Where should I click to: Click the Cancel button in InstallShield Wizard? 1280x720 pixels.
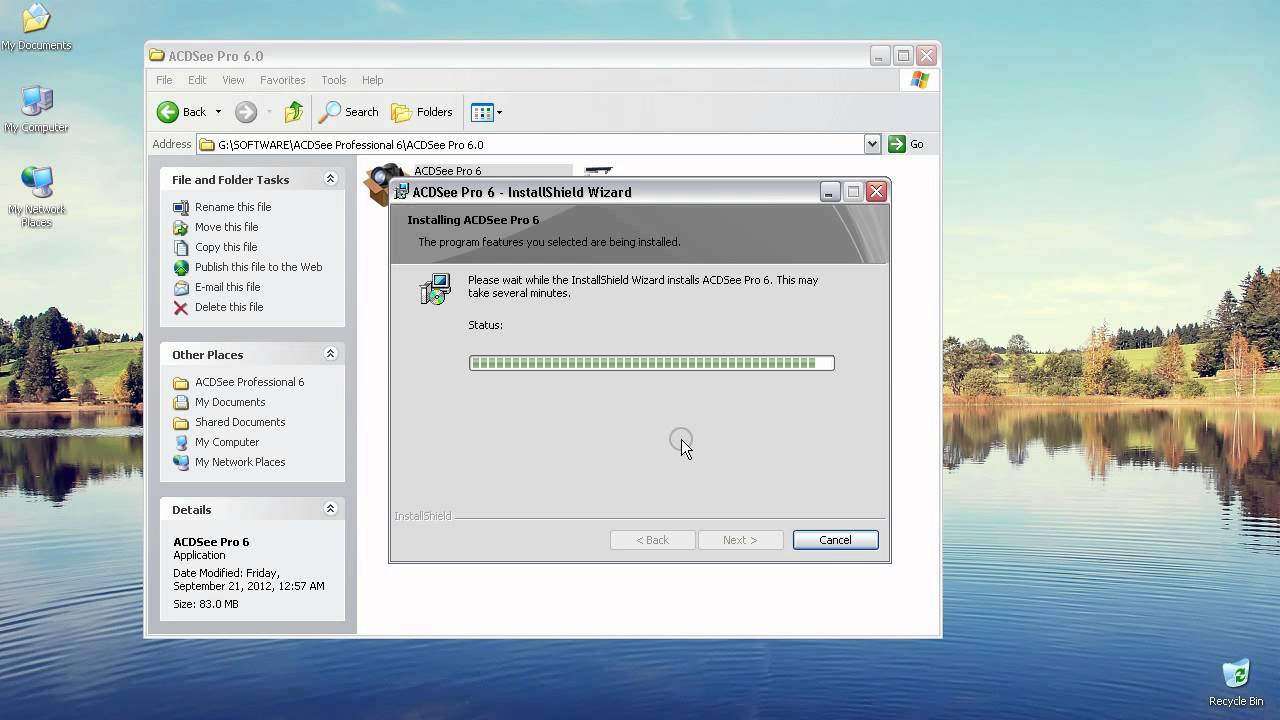(x=835, y=540)
